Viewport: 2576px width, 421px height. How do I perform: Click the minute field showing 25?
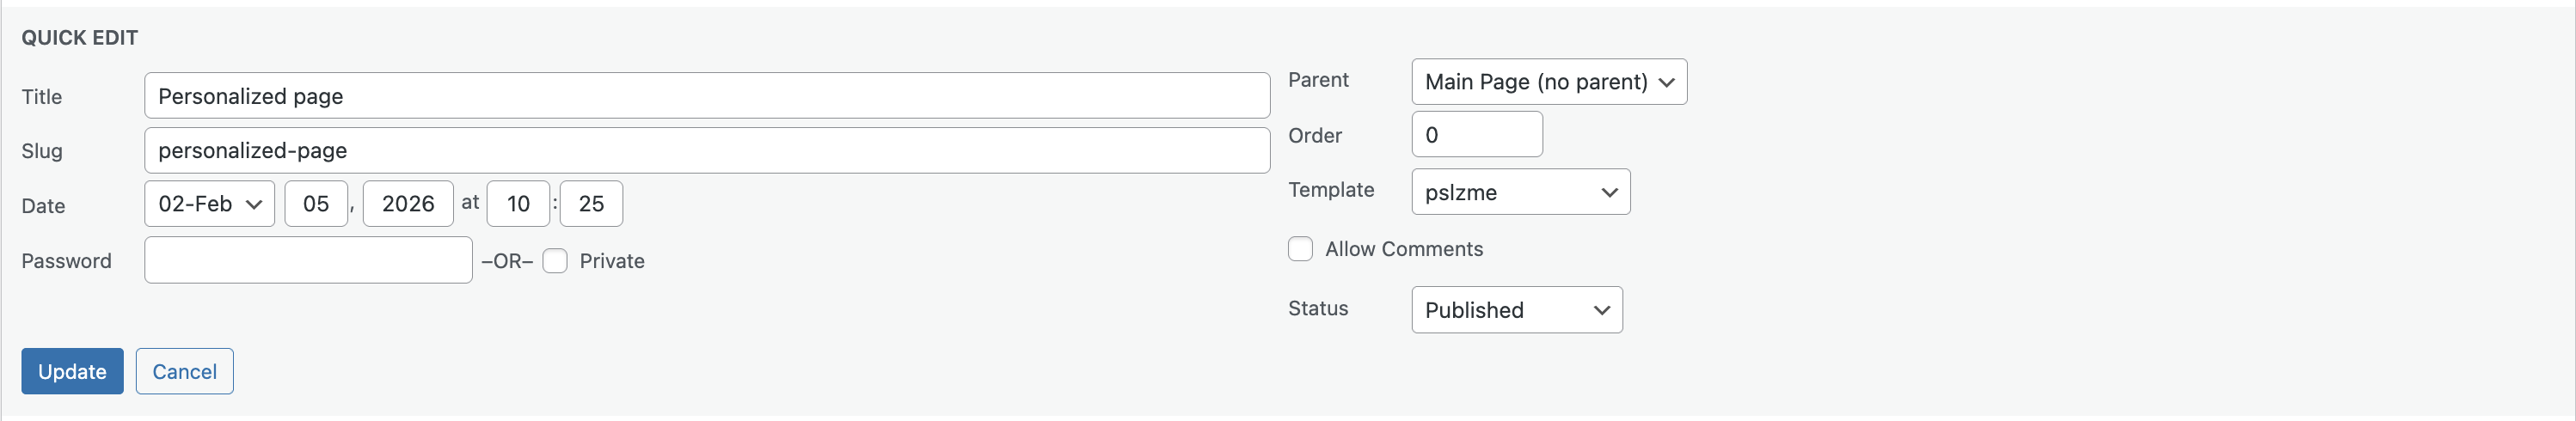(x=591, y=204)
